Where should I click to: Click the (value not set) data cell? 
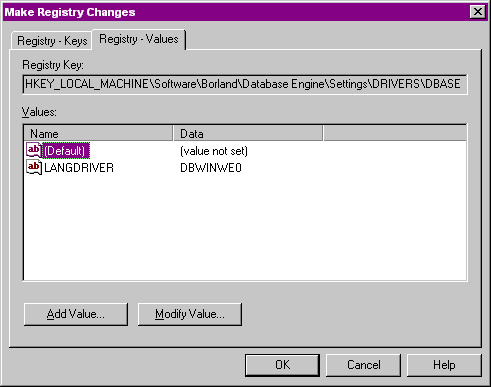click(x=214, y=151)
